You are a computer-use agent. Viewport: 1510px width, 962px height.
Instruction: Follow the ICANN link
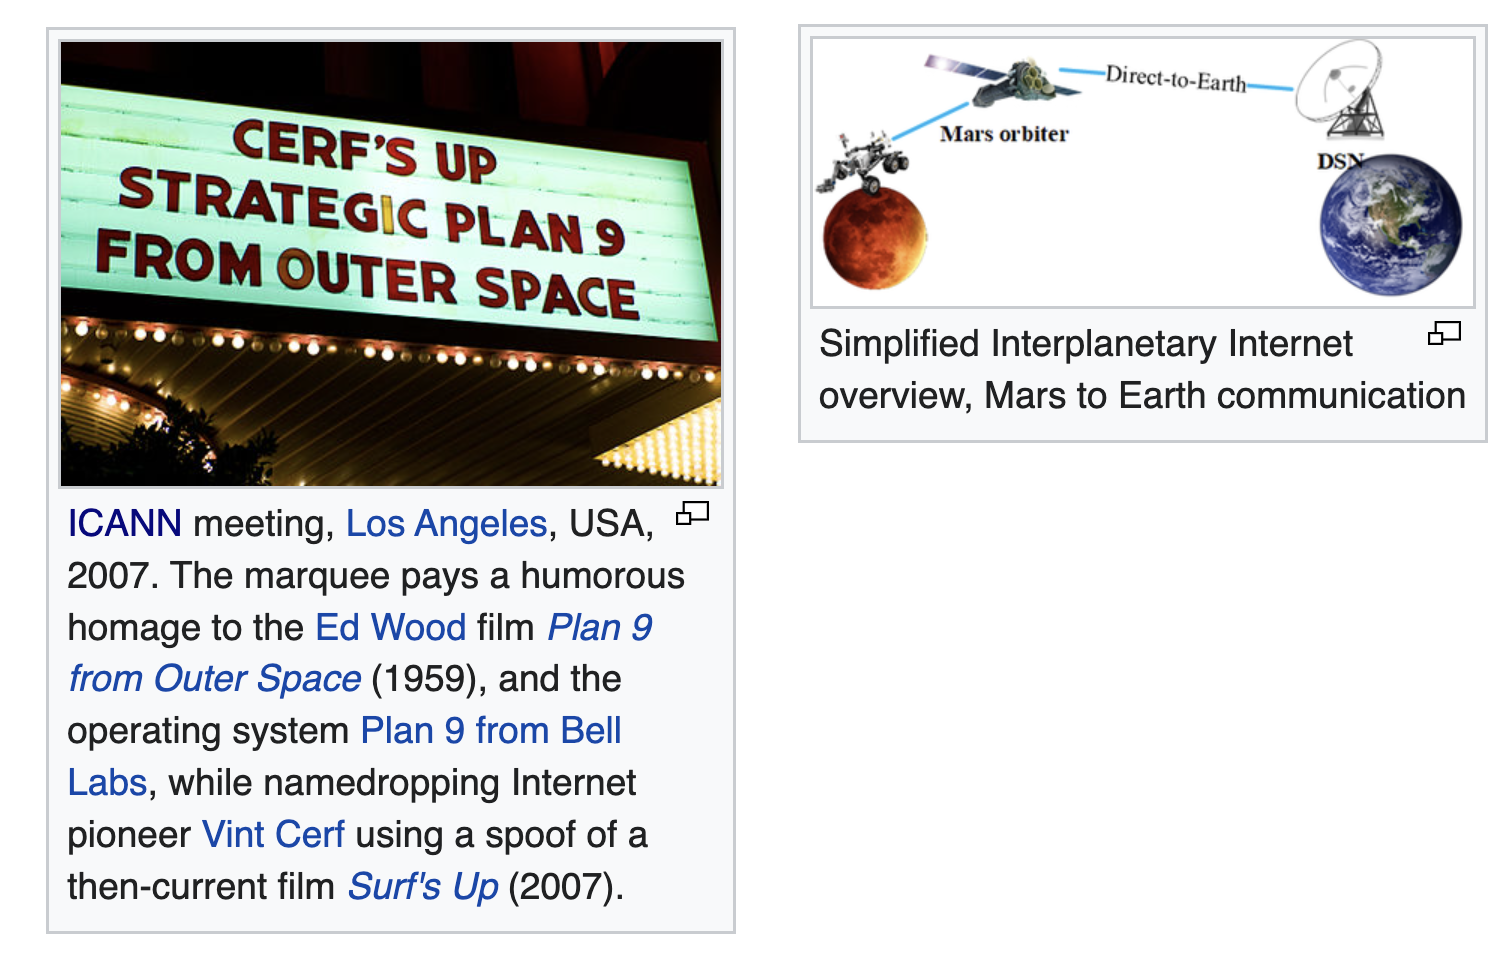click(125, 523)
